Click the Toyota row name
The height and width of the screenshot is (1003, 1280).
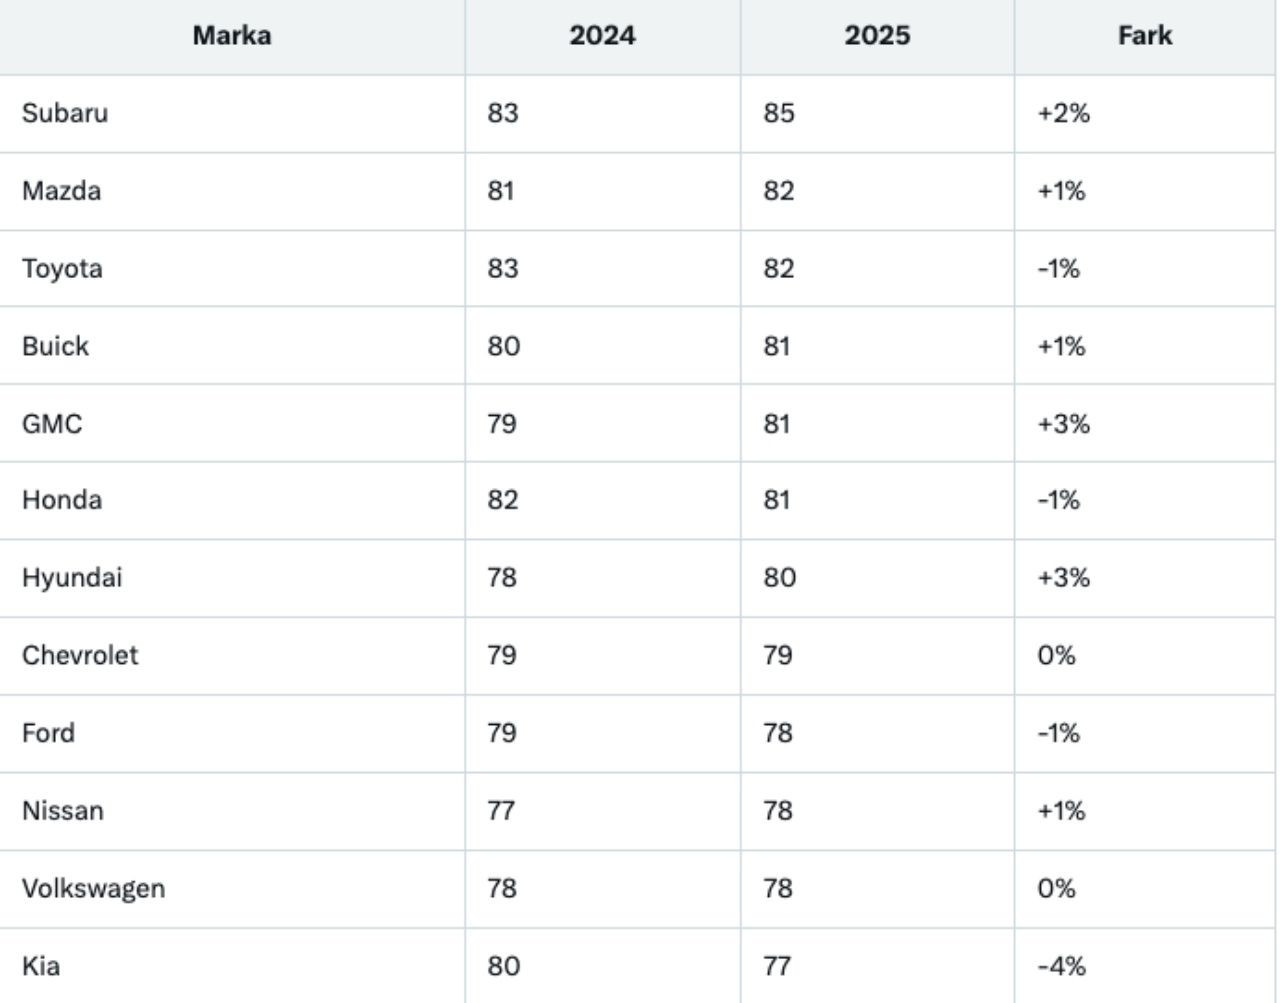pos(62,269)
